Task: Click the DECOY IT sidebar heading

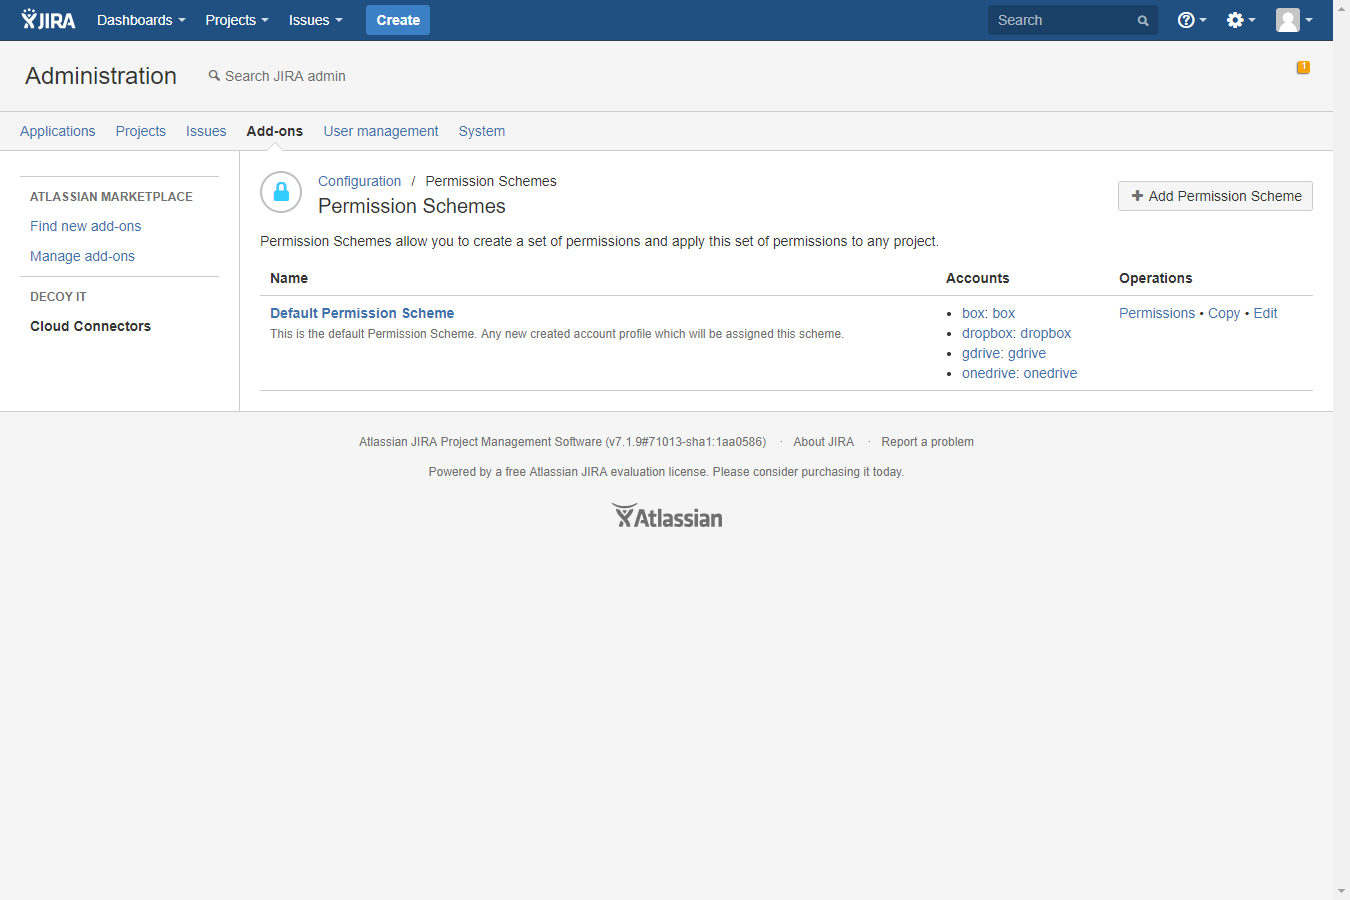Action: [x=59, y=297]
